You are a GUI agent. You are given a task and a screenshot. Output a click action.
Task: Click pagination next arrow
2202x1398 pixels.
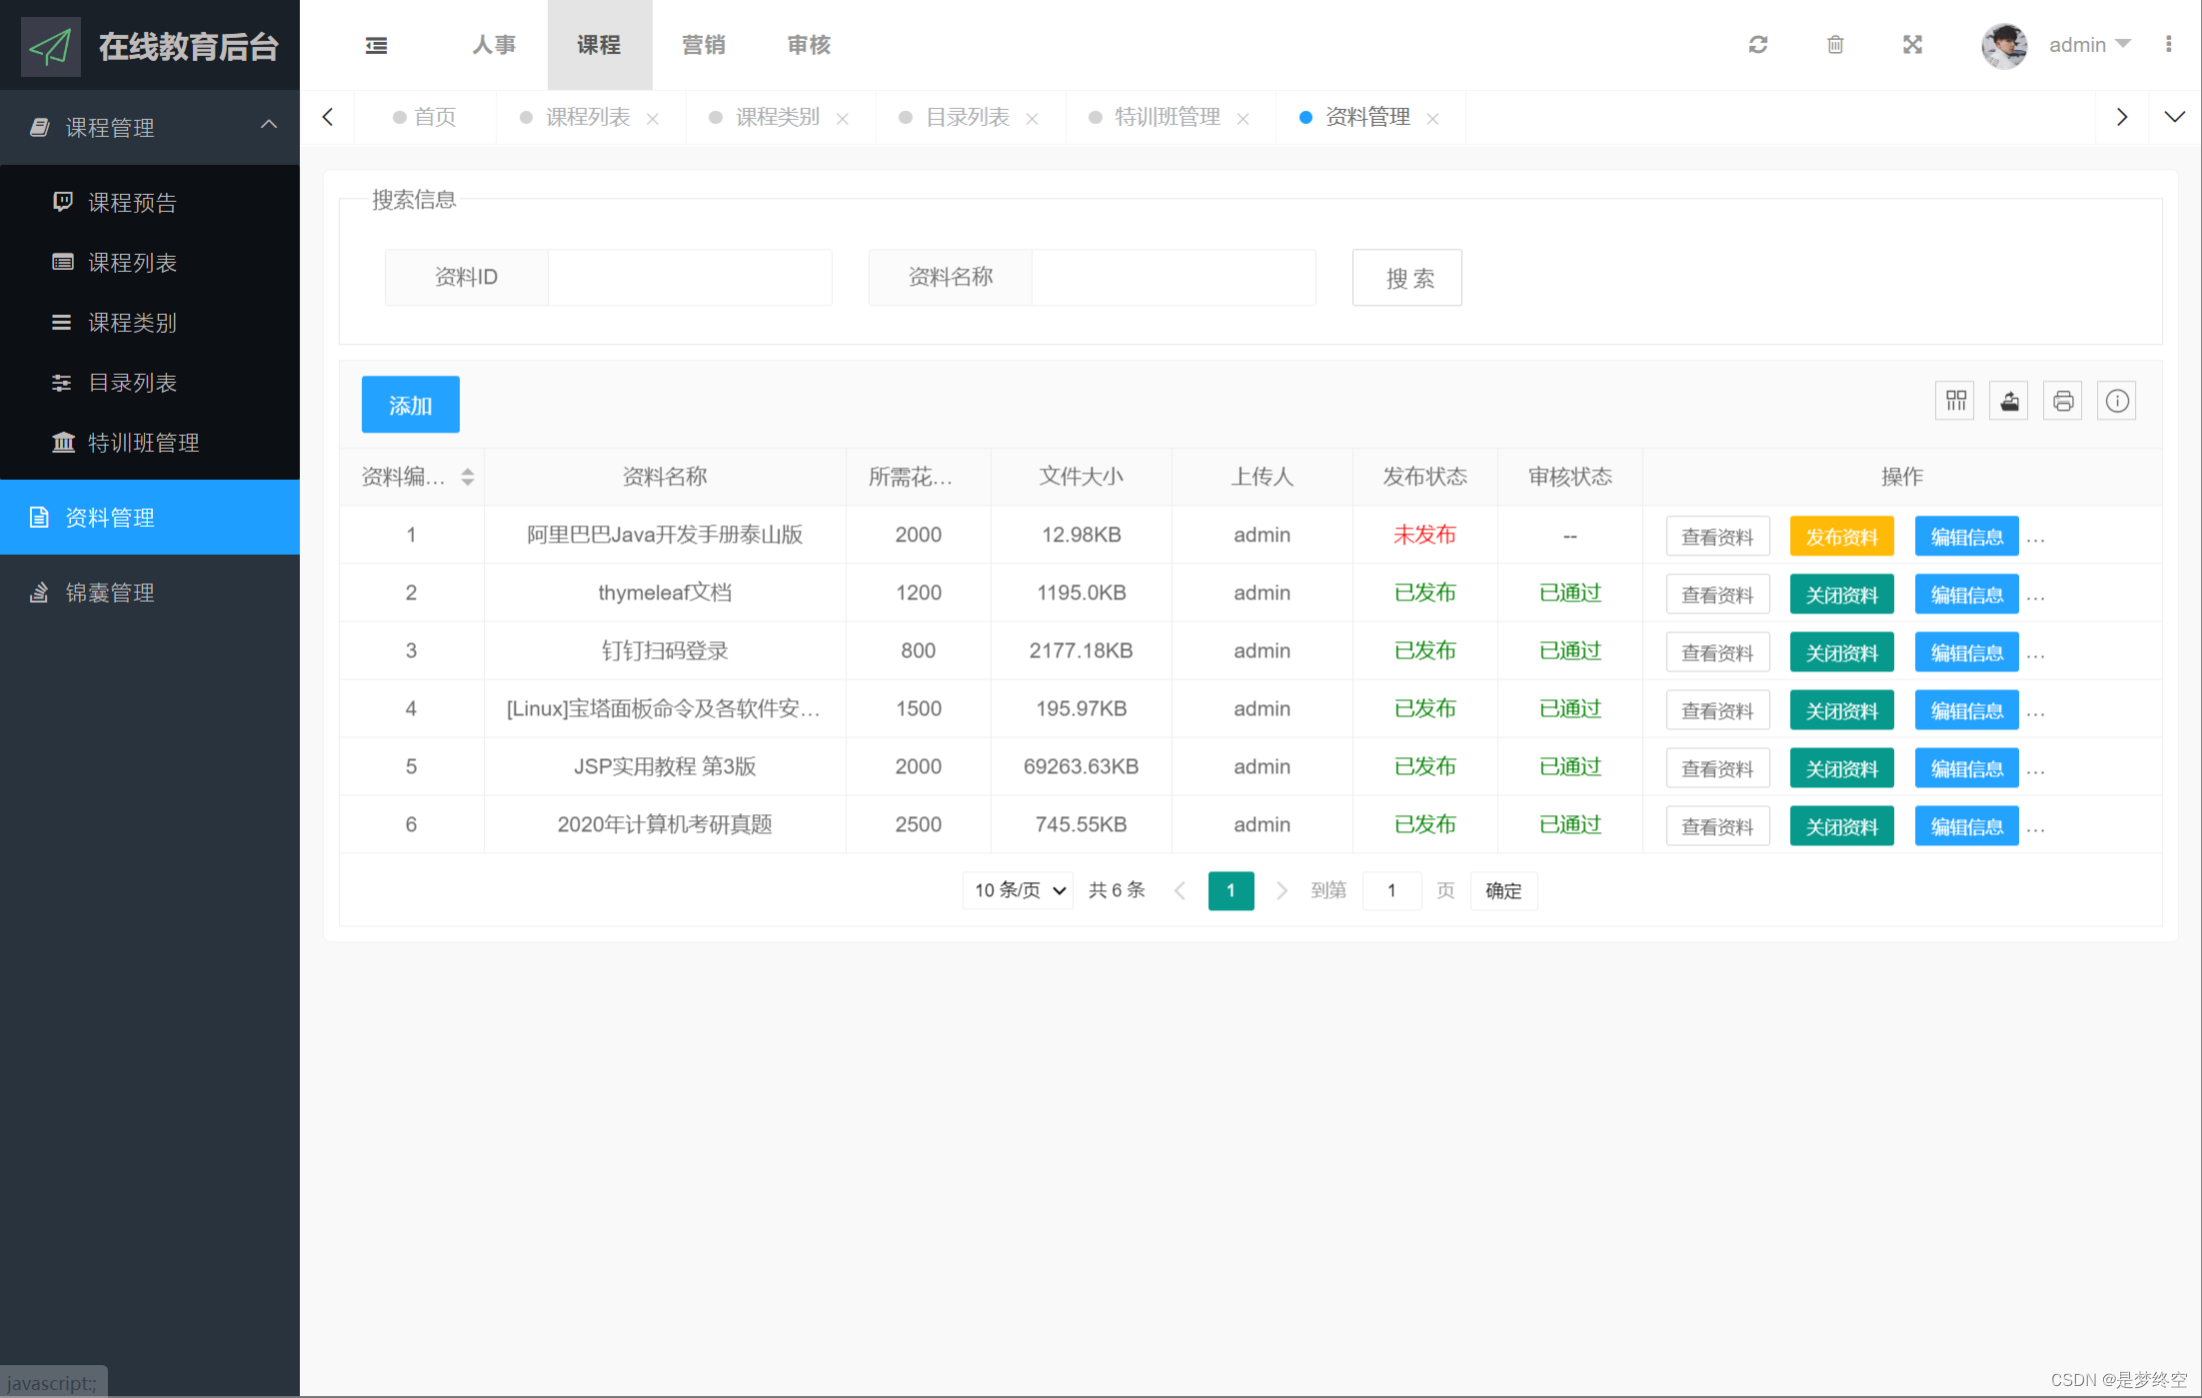1281,890
